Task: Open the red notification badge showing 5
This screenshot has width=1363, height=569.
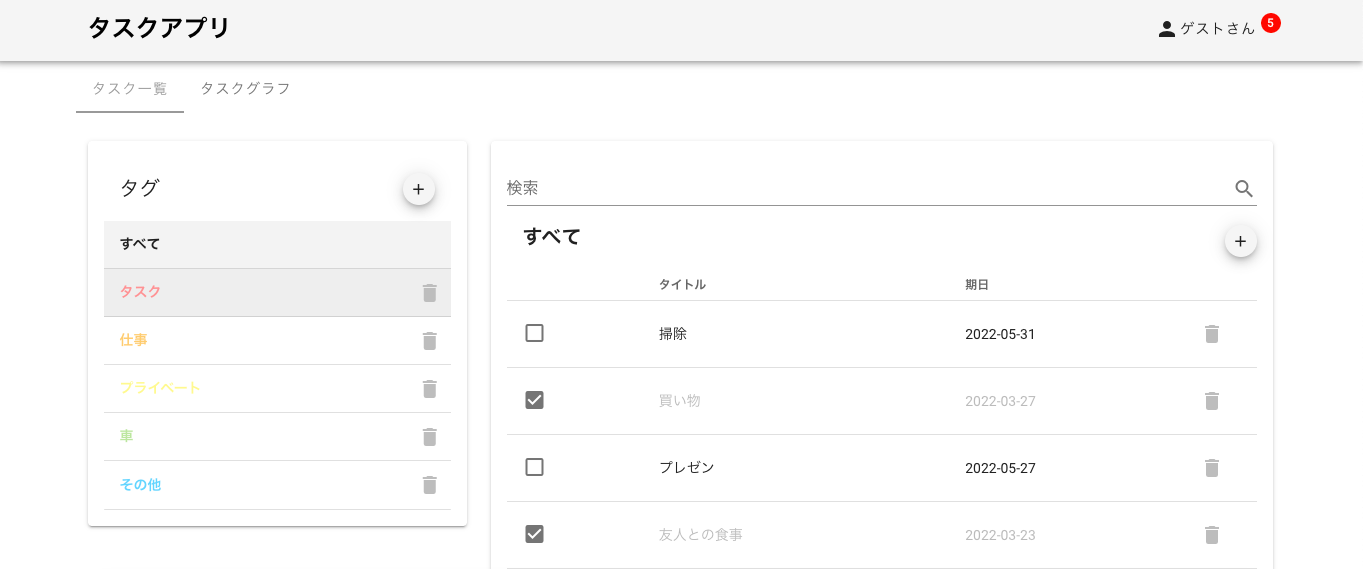Action: (1270, 23)
